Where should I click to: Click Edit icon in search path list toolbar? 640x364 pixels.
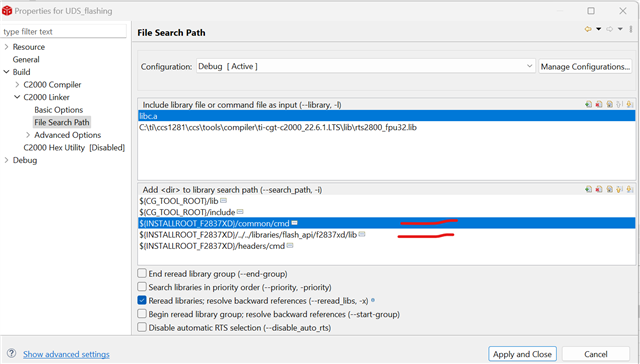[609, 189]
